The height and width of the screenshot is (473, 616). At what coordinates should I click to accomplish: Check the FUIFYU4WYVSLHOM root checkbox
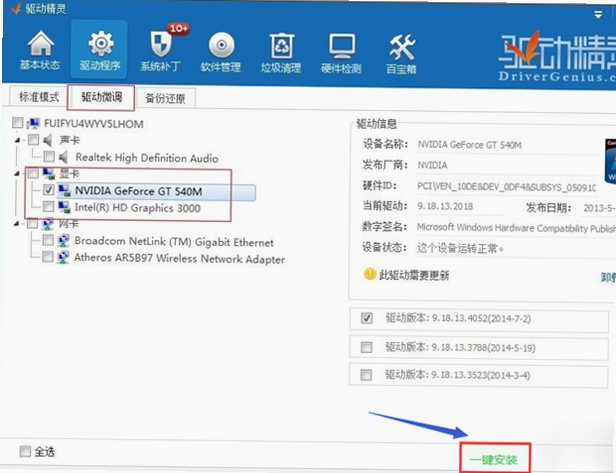[x=18, y=123]
